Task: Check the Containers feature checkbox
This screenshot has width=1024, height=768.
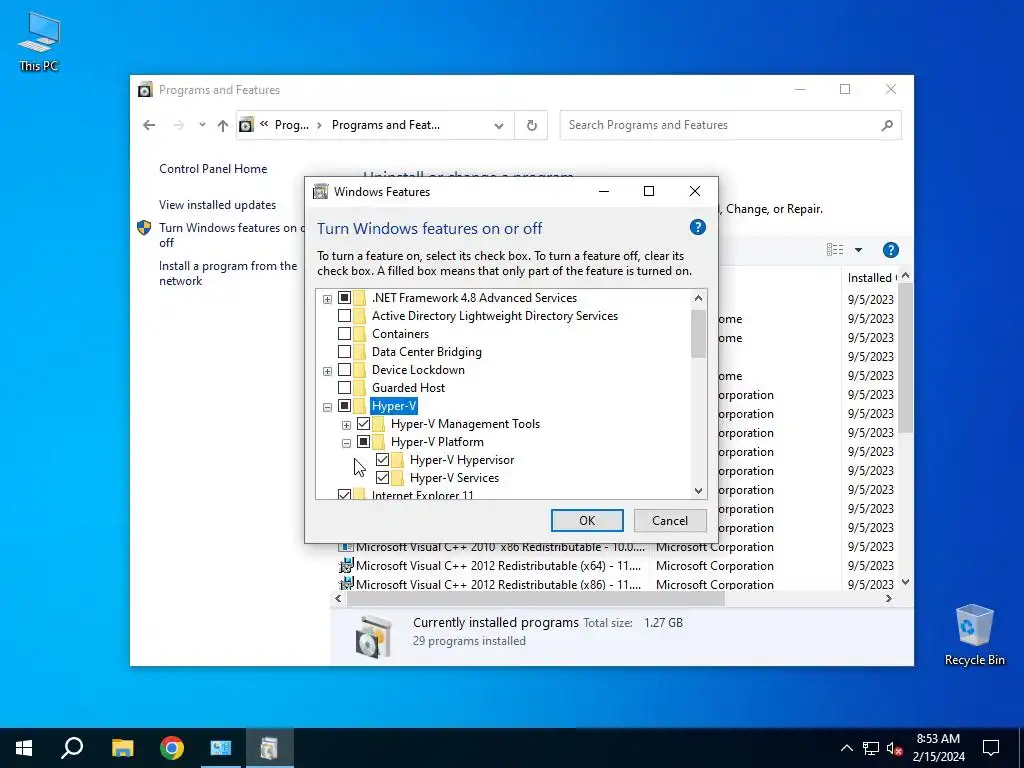Action: [344, 334]
